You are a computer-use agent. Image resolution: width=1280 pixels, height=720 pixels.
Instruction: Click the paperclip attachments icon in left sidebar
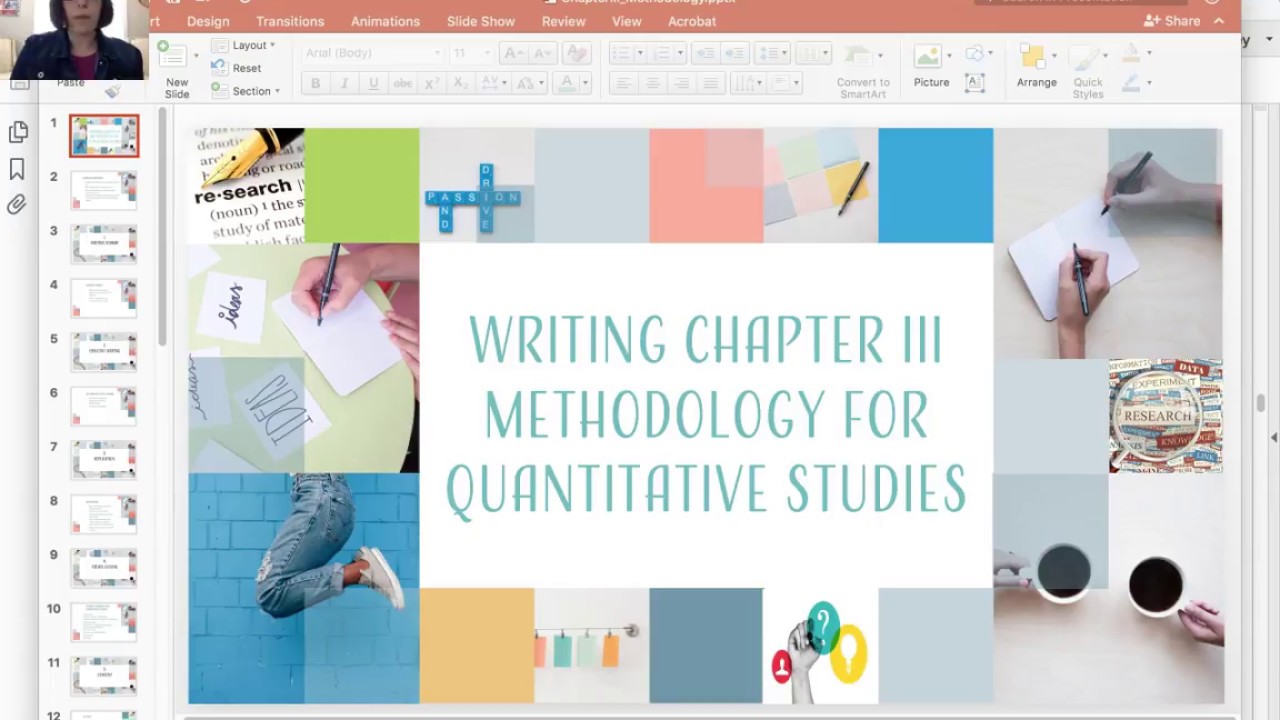tap(17, 205)
